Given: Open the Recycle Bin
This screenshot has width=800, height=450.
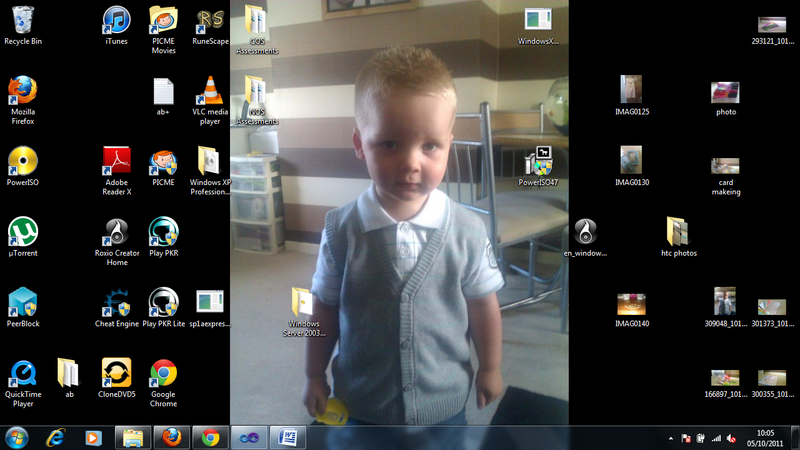Looking at the screenshot, I should 22,20.
